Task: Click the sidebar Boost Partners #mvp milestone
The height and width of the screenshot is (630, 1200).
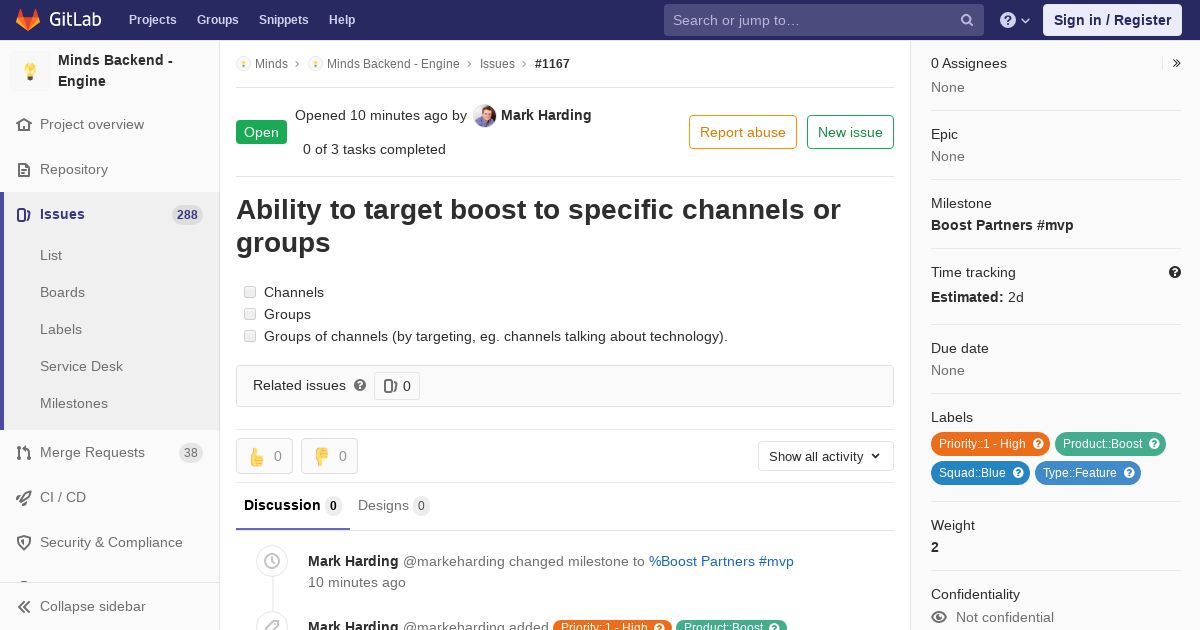Action: coord(1002,226)
